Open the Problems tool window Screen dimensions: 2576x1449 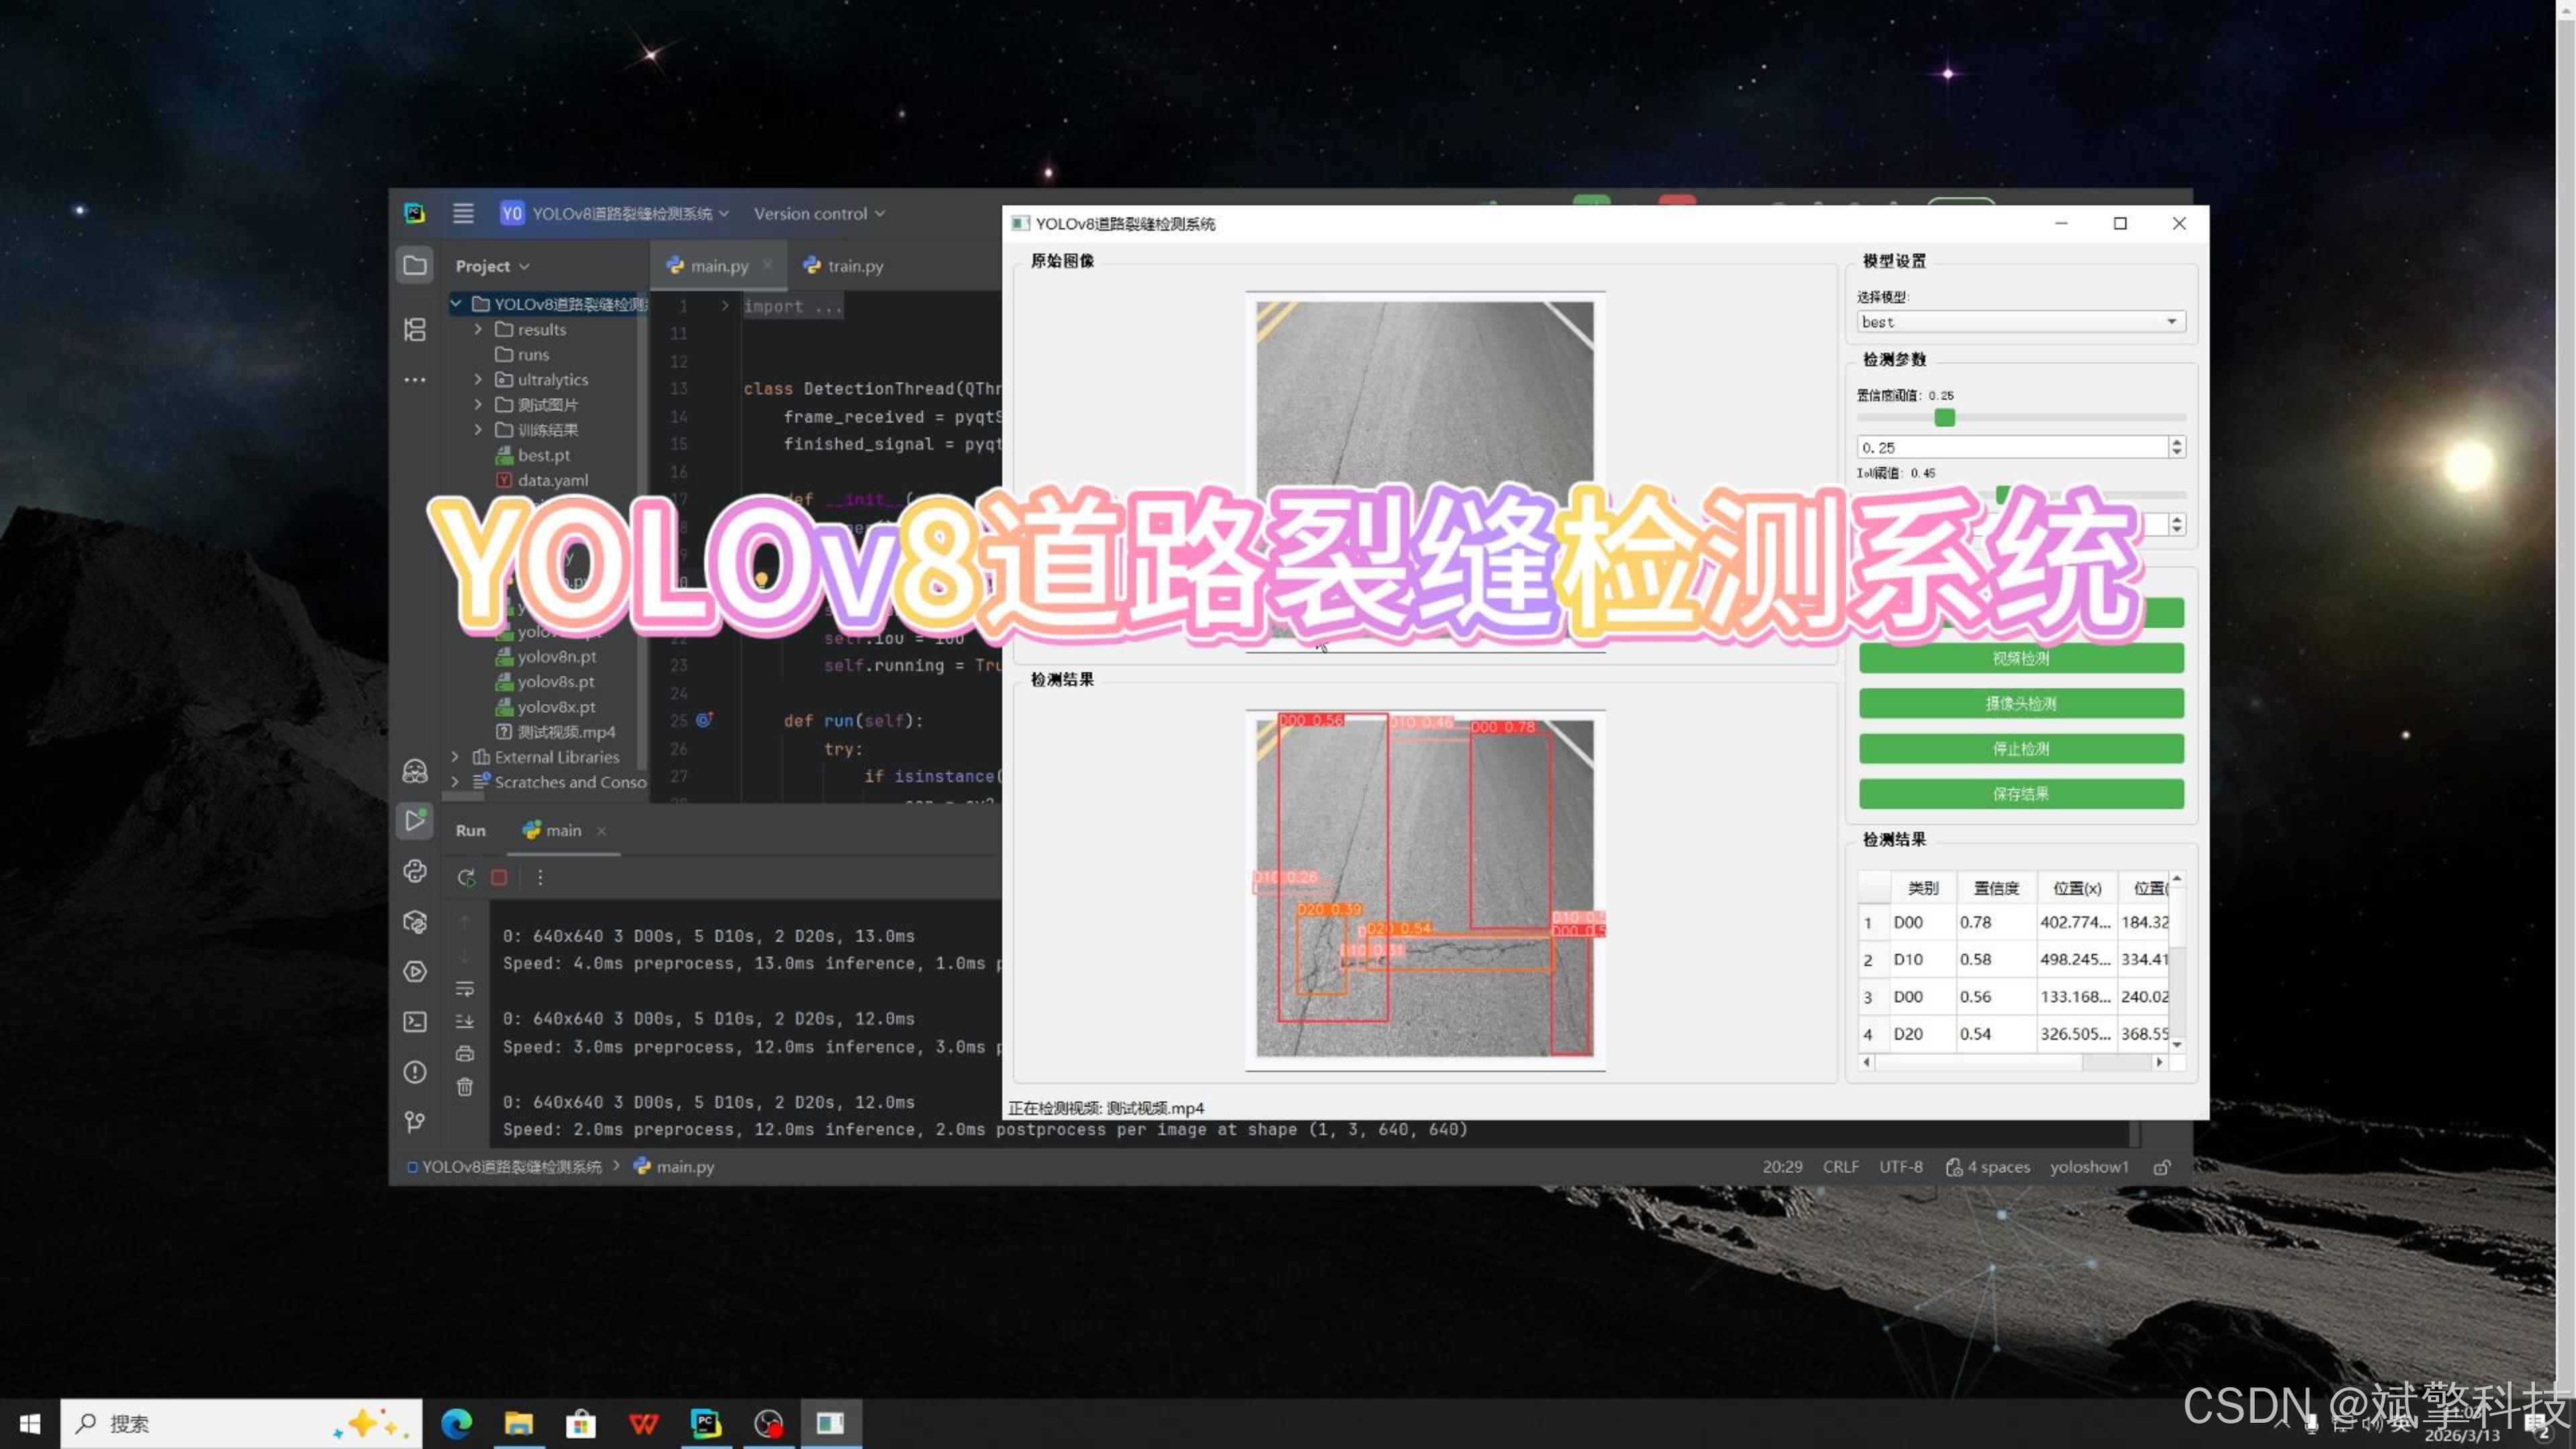(415, 1072)
